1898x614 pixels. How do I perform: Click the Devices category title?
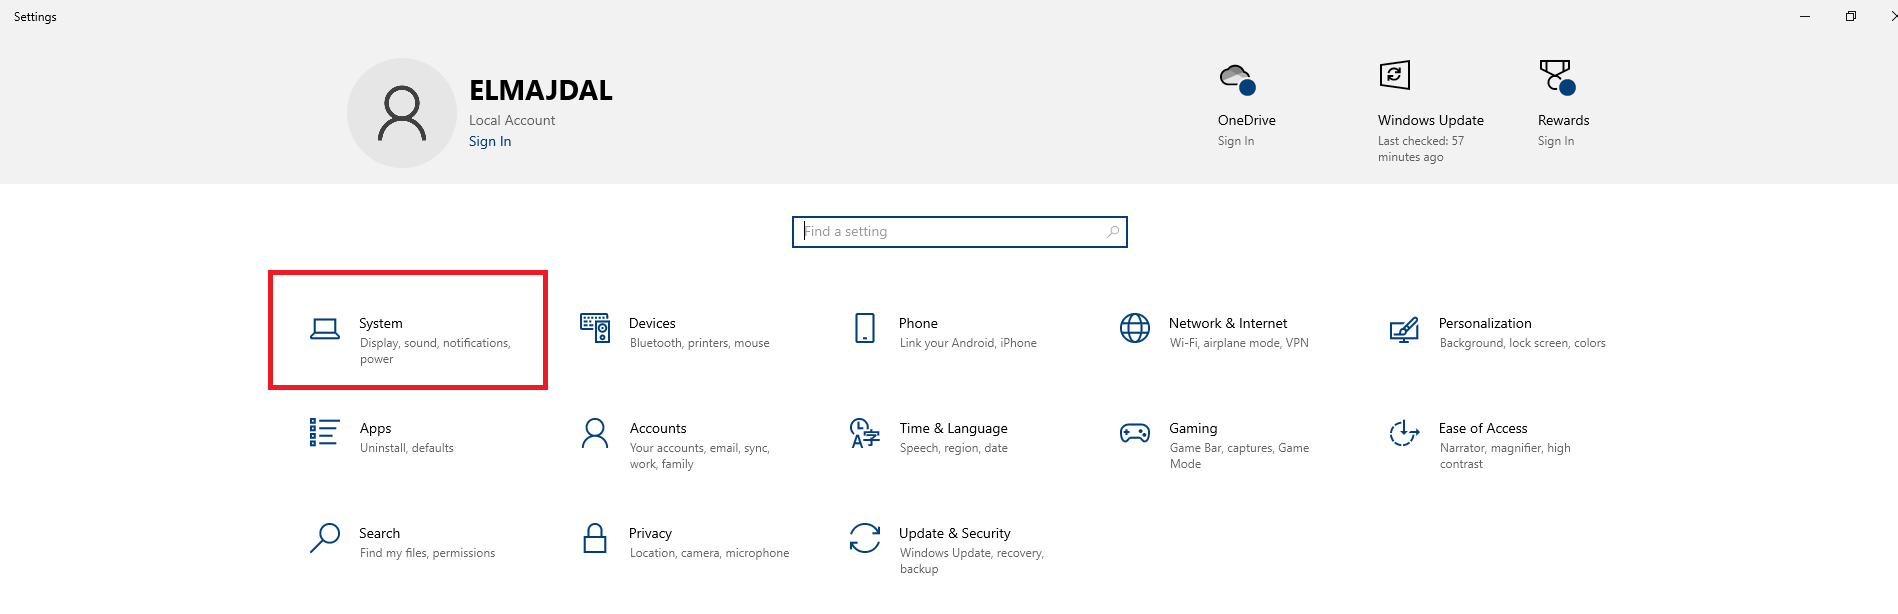652,323
